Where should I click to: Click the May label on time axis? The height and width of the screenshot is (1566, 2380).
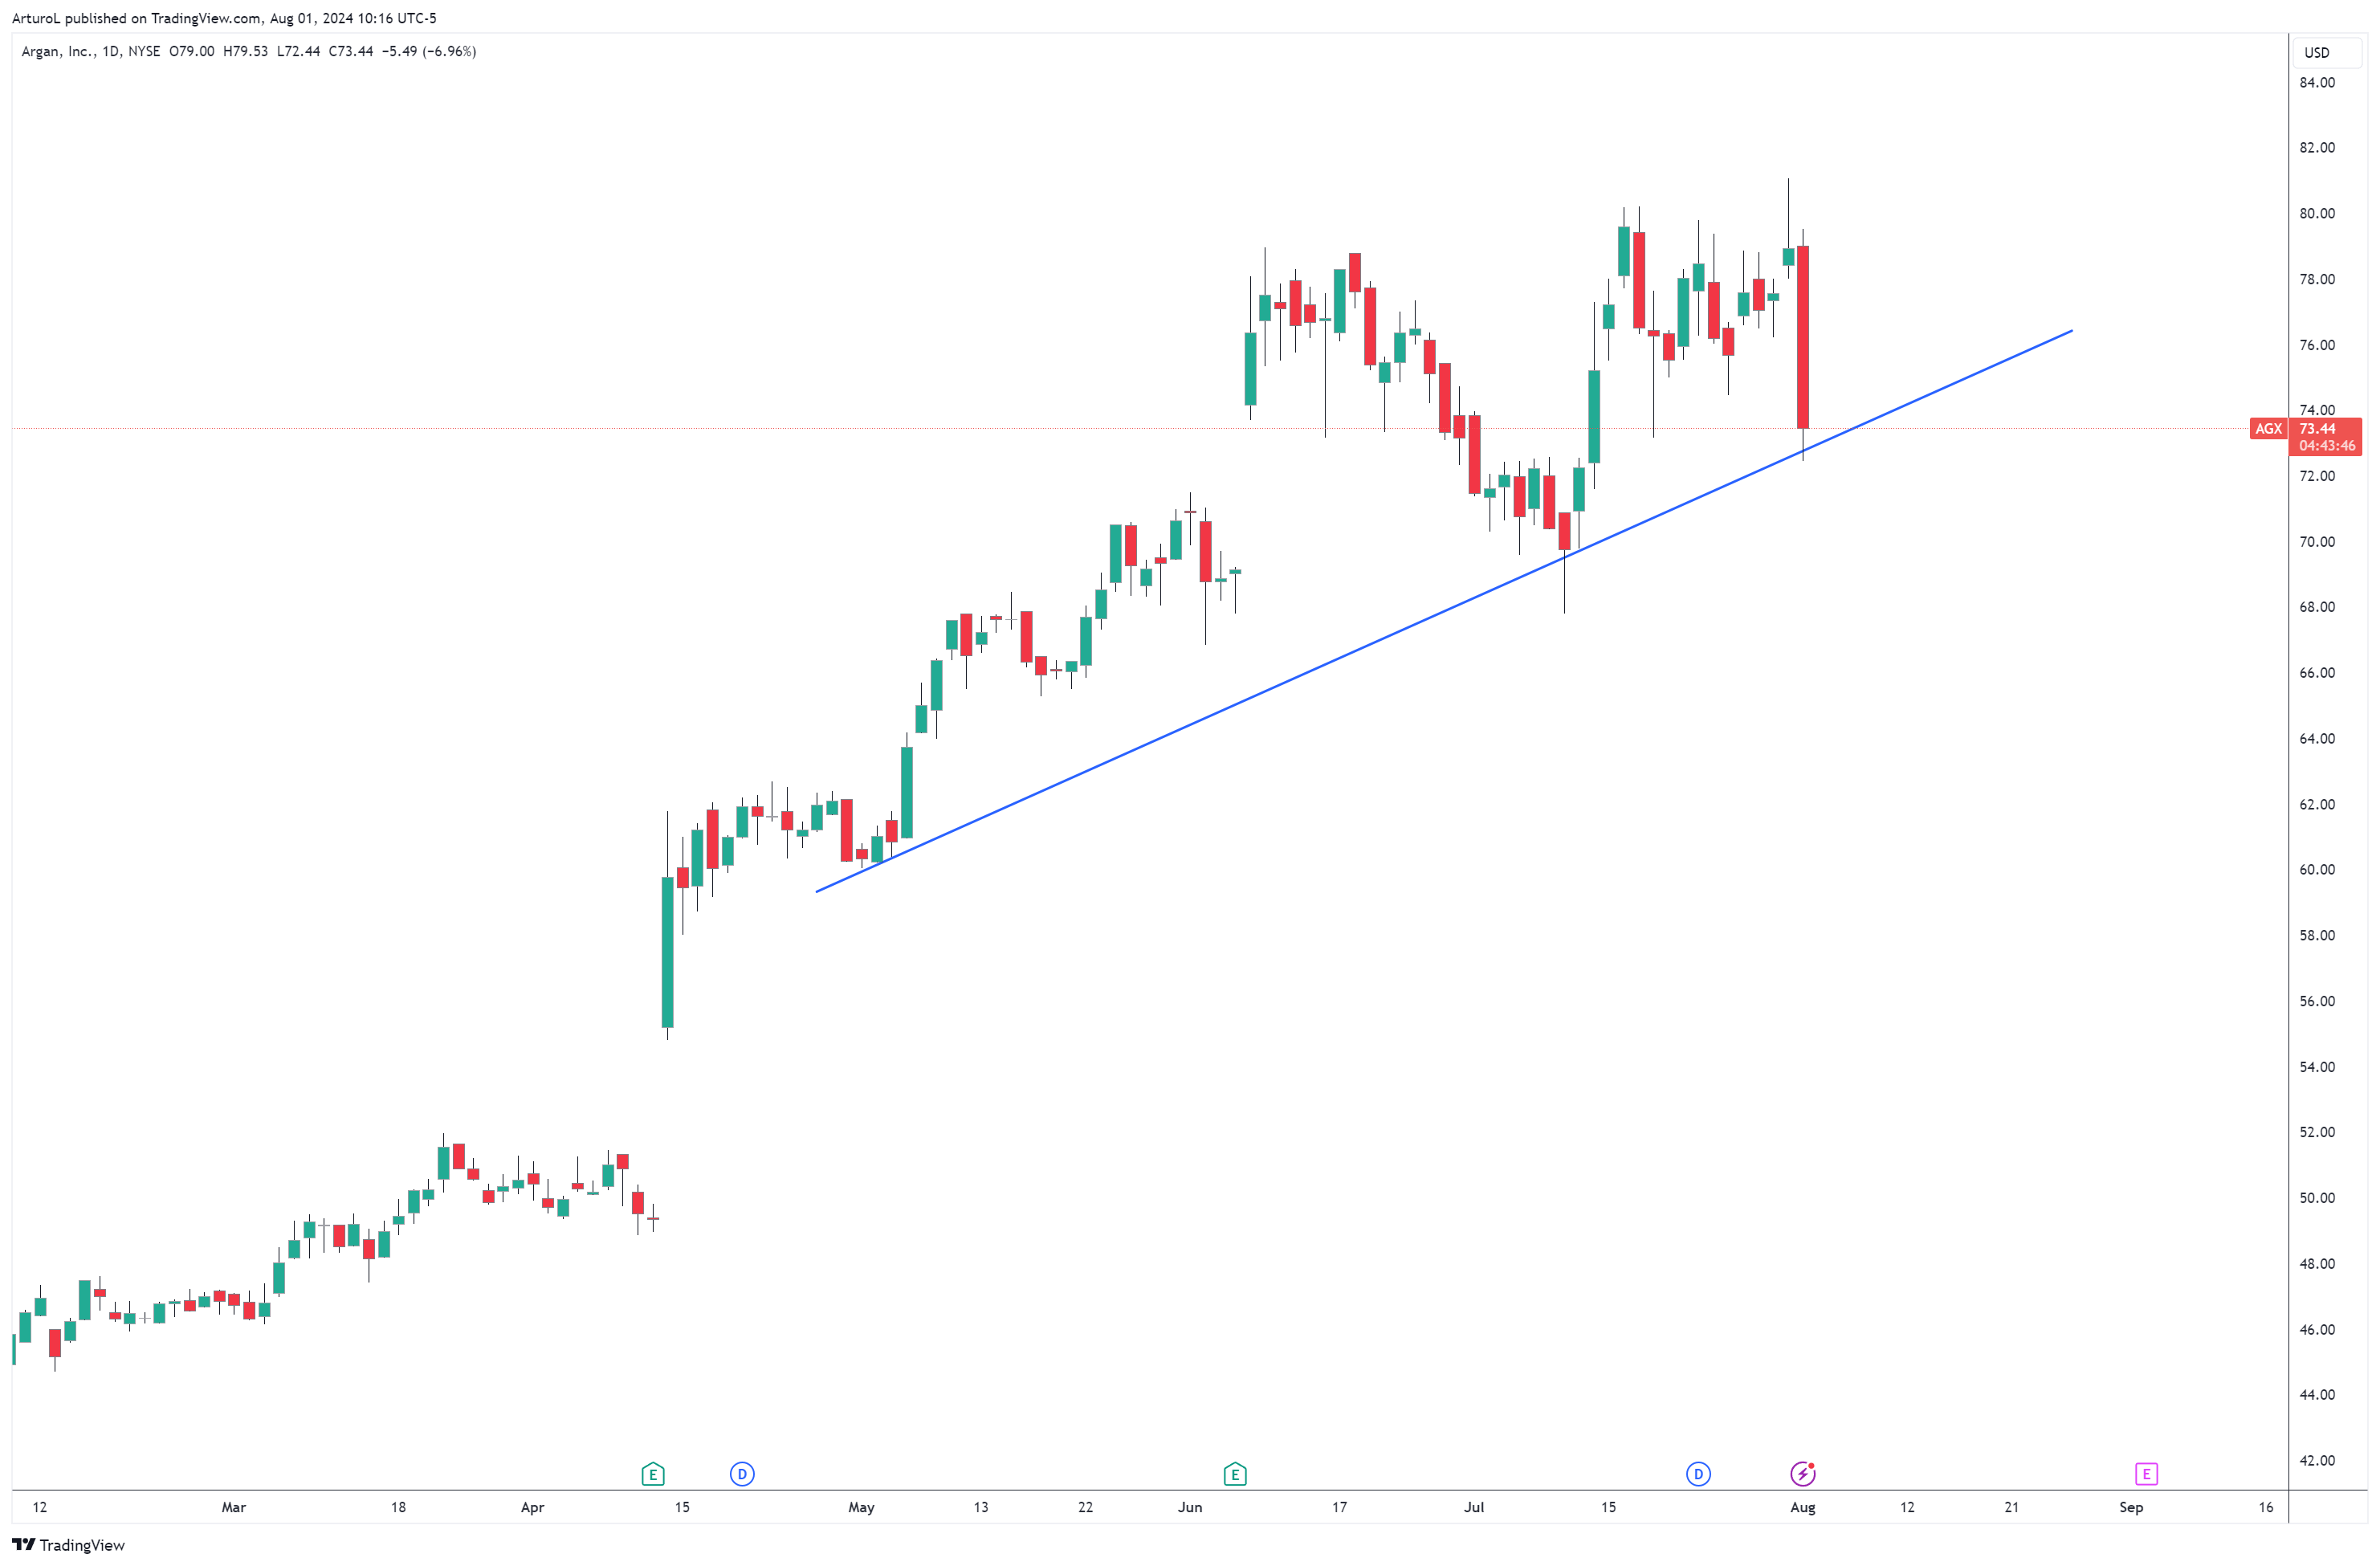(861, 1508)
